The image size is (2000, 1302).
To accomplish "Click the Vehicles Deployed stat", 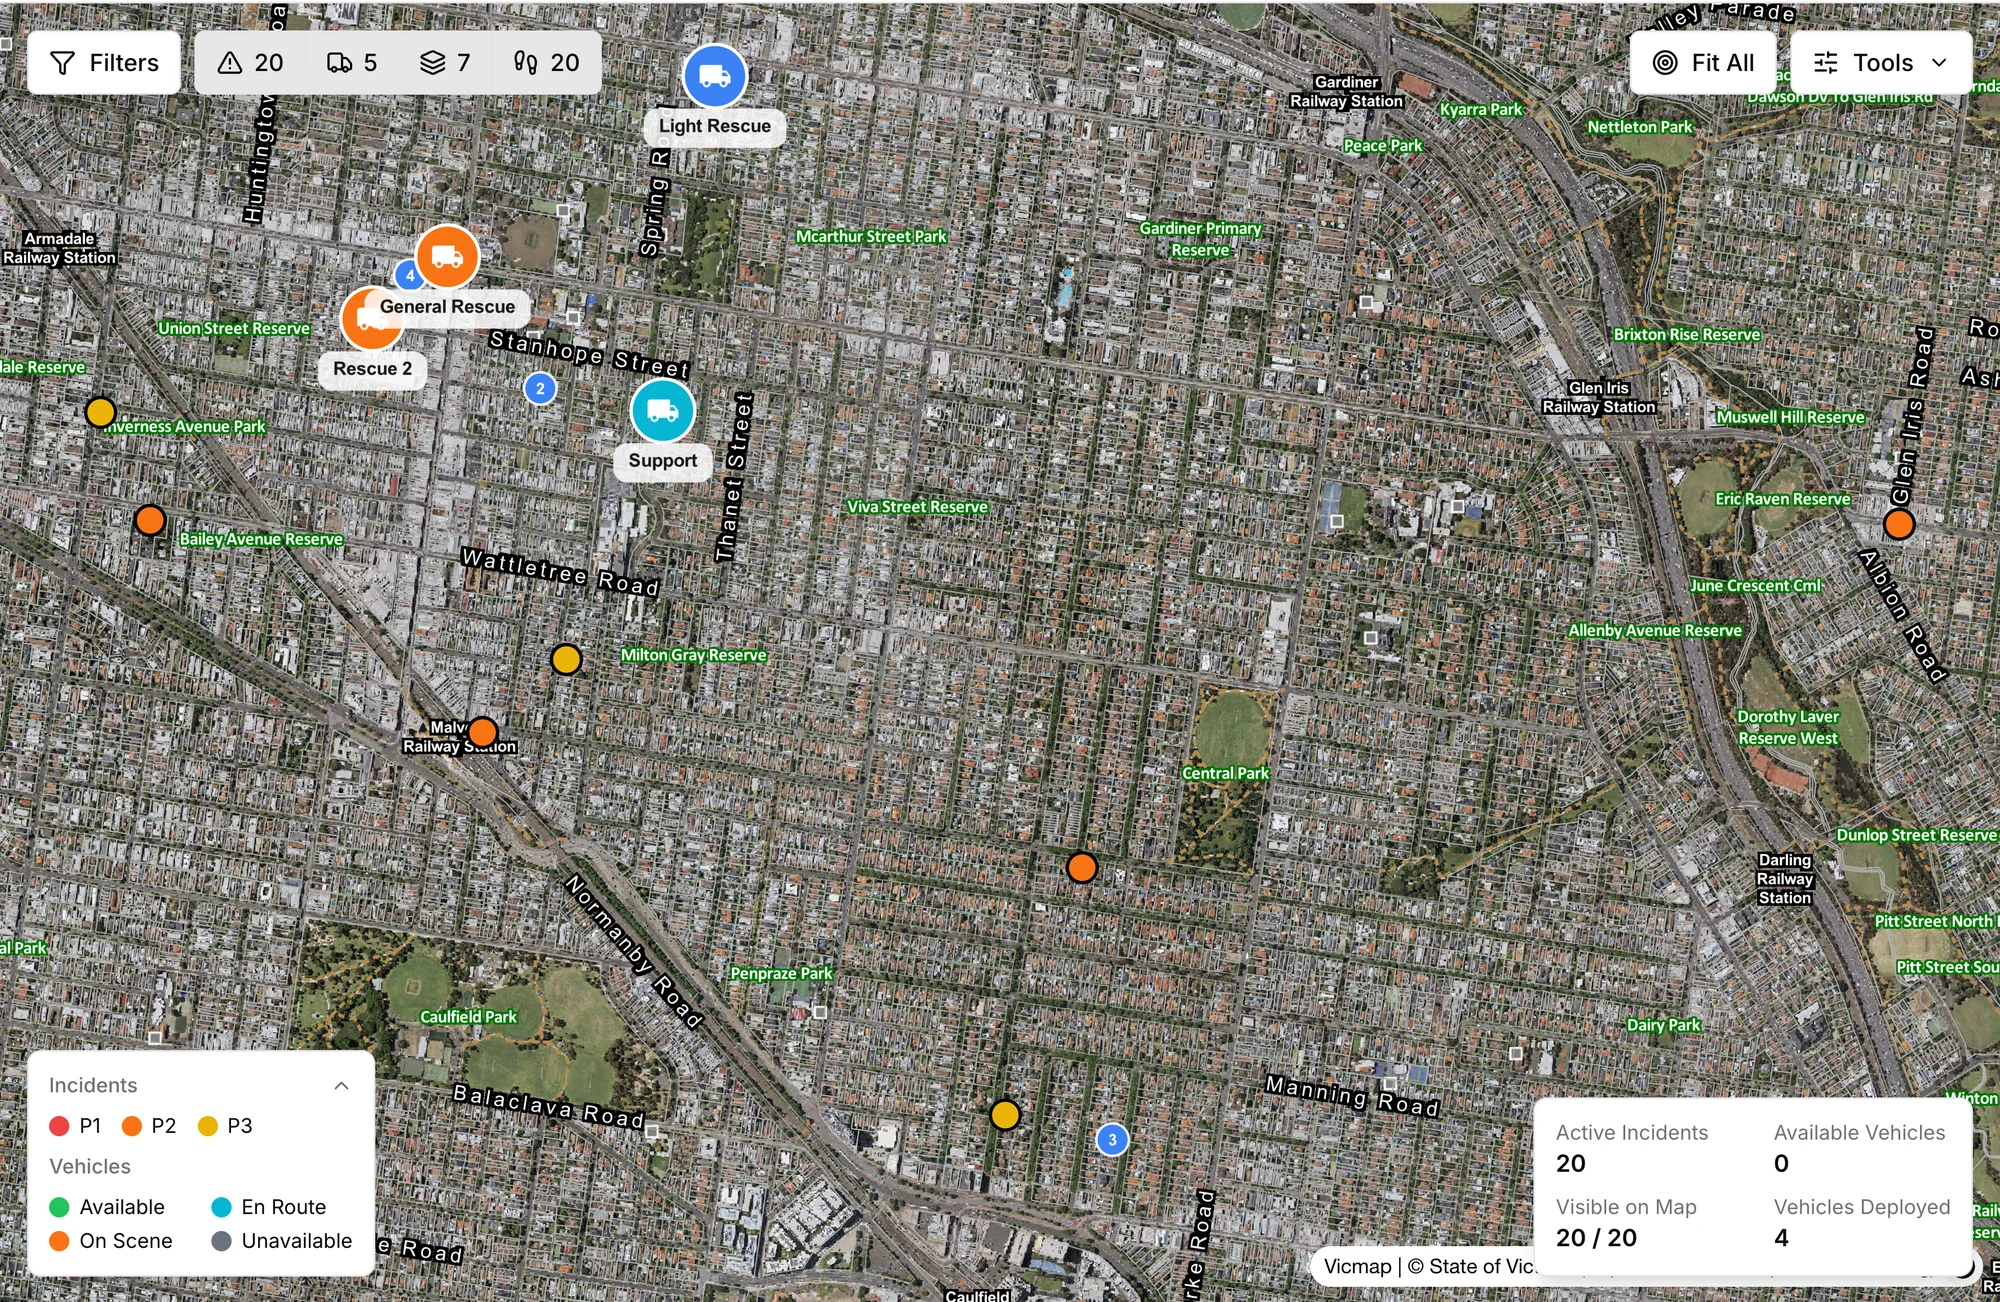I will [x=1861, y=1223].
